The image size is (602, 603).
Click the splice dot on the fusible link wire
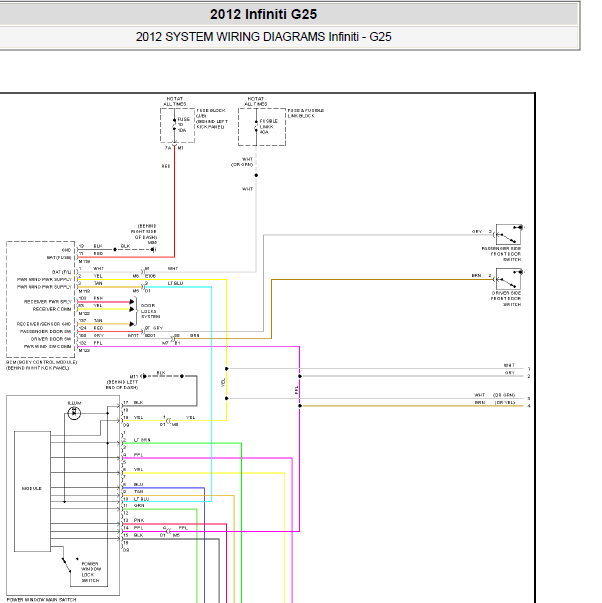(256, 175)
